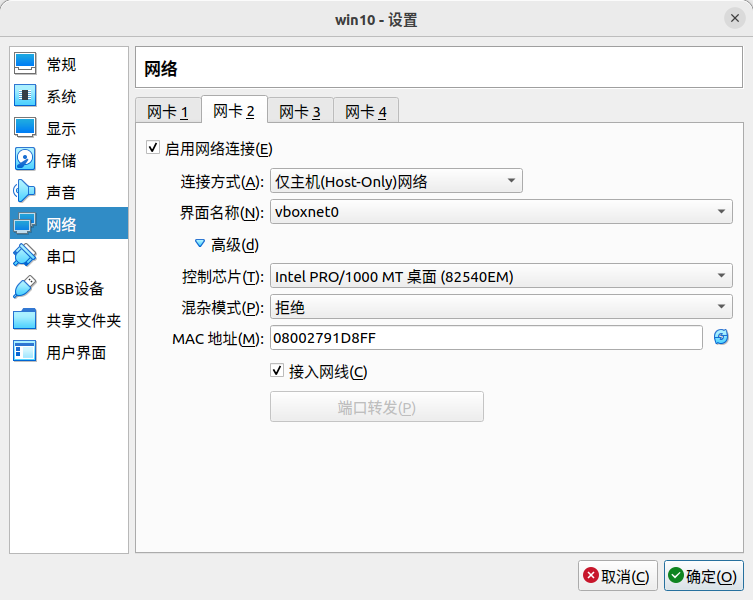Uncheck the 接入网线 checkbox
Screen dimensions: 753x600
click(278, 371)
